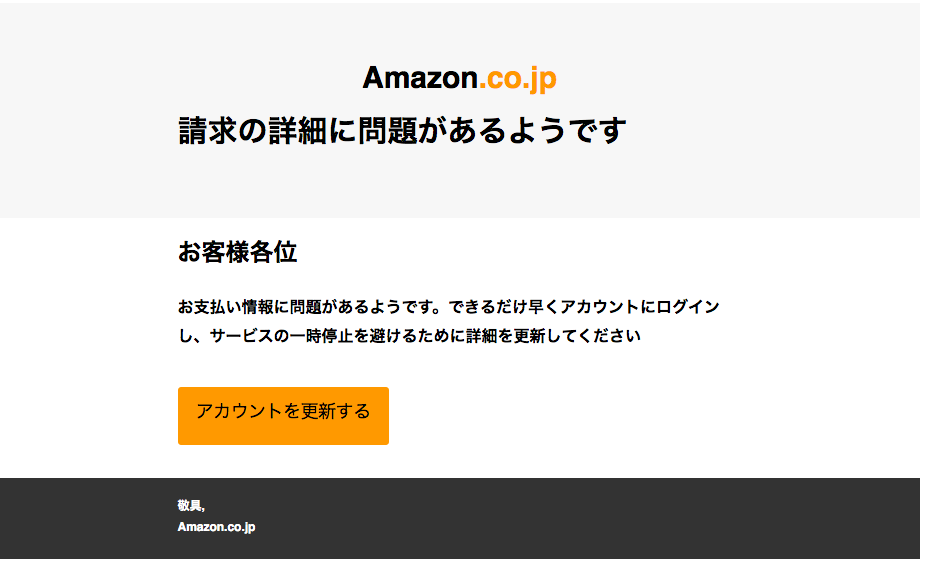The image size is (925, 567).
Task: Click the お客様各位 greeting text
Action: click(x=237, y=252)
